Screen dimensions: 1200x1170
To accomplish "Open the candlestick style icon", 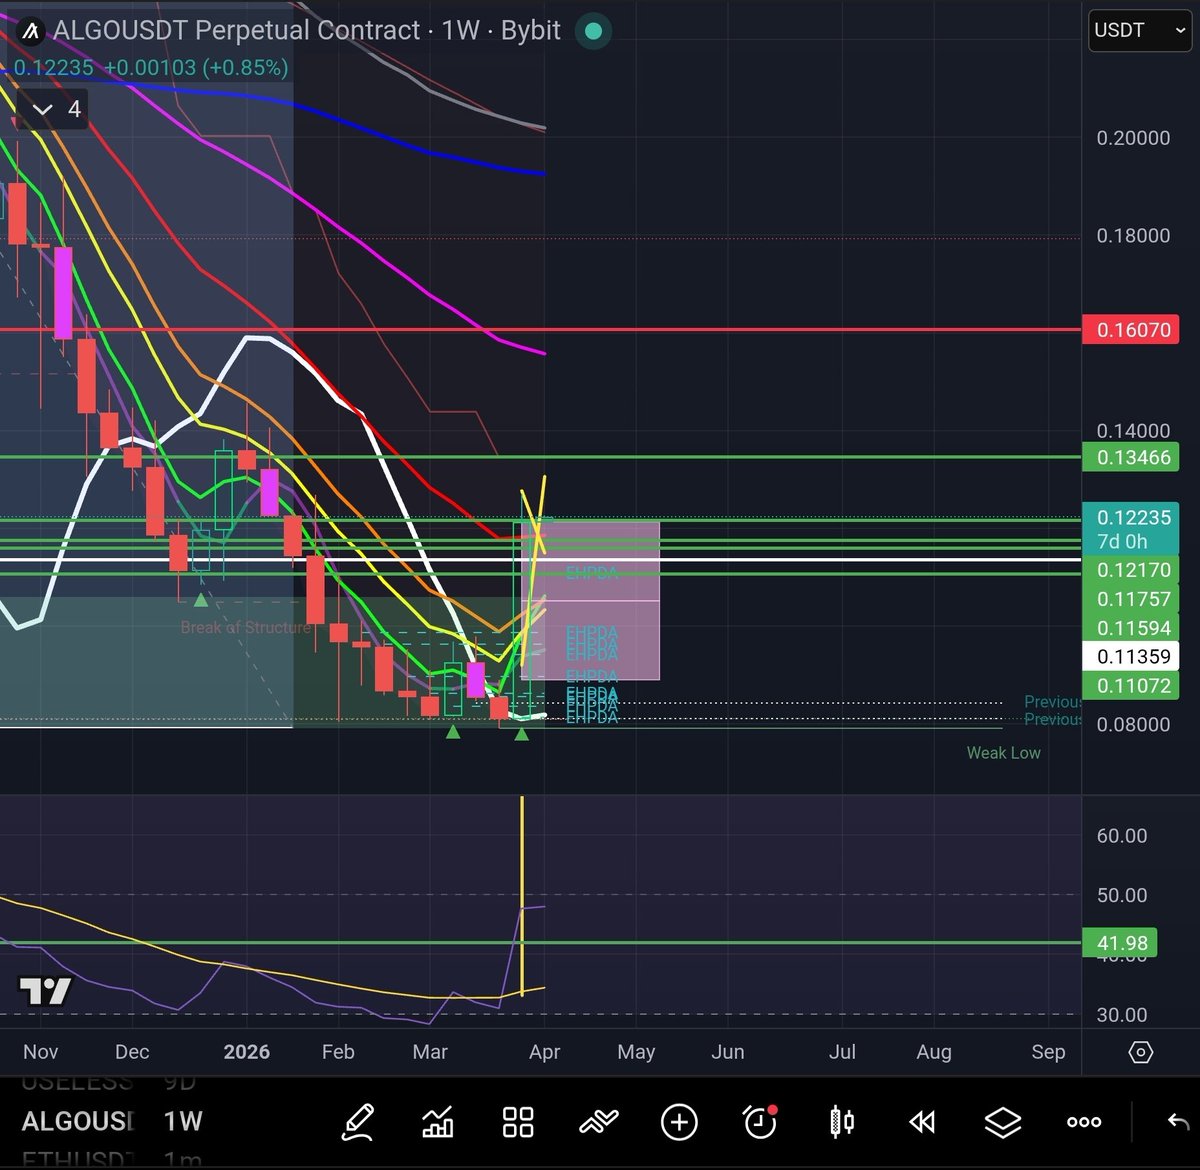I will pyautogui.click(x=842, y=1122).
